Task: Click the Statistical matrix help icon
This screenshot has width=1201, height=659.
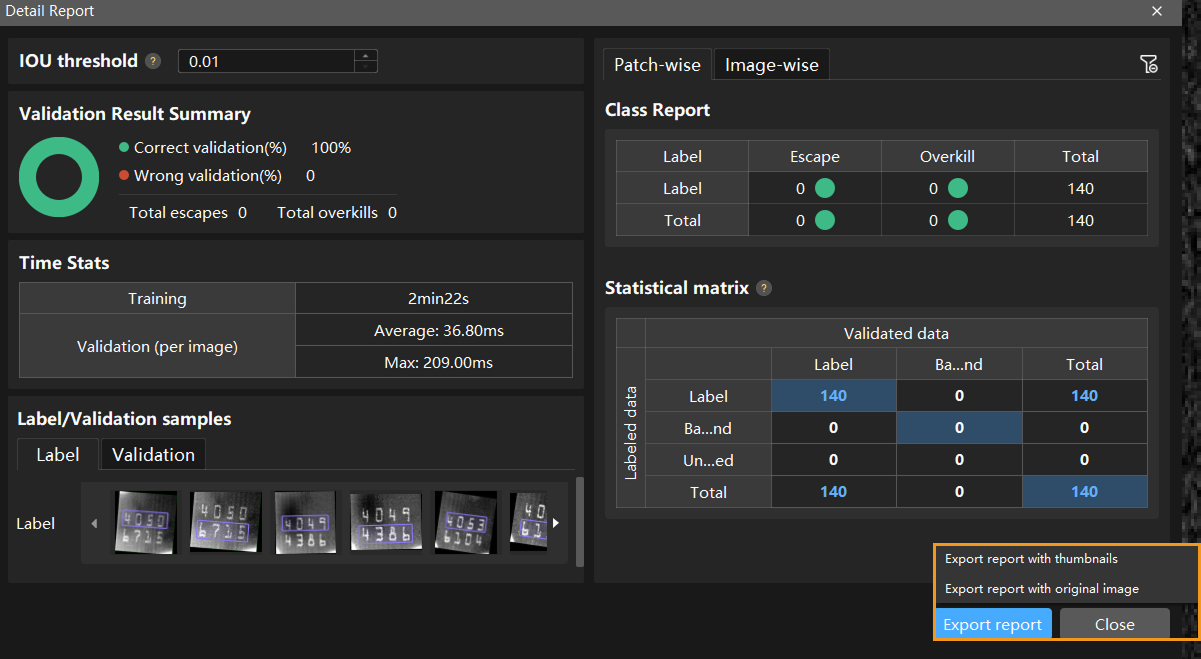Action: tap(764, 288)
